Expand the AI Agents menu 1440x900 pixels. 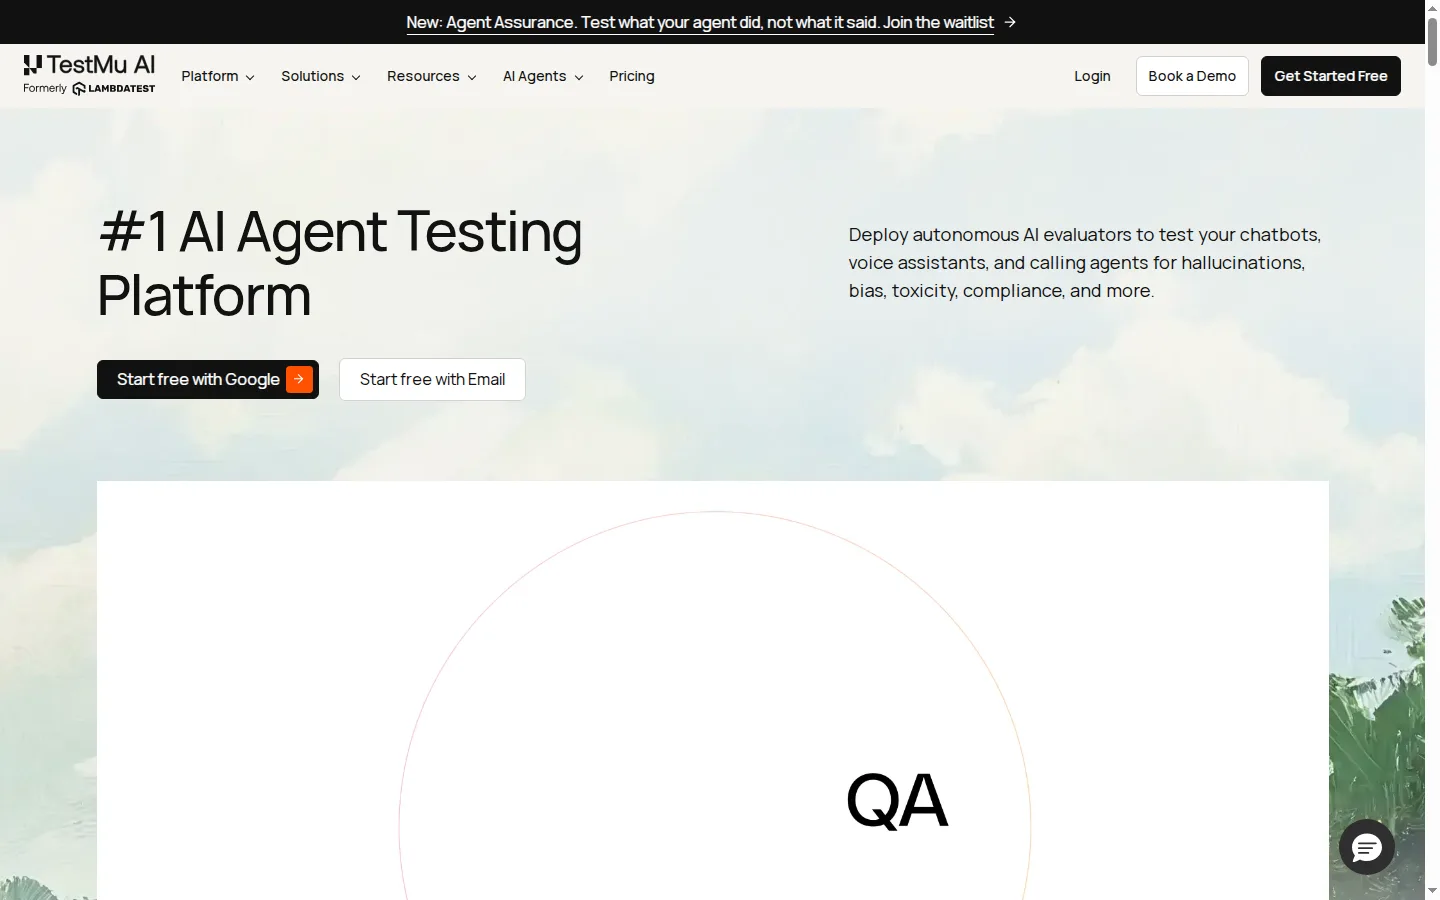(542, 76)
